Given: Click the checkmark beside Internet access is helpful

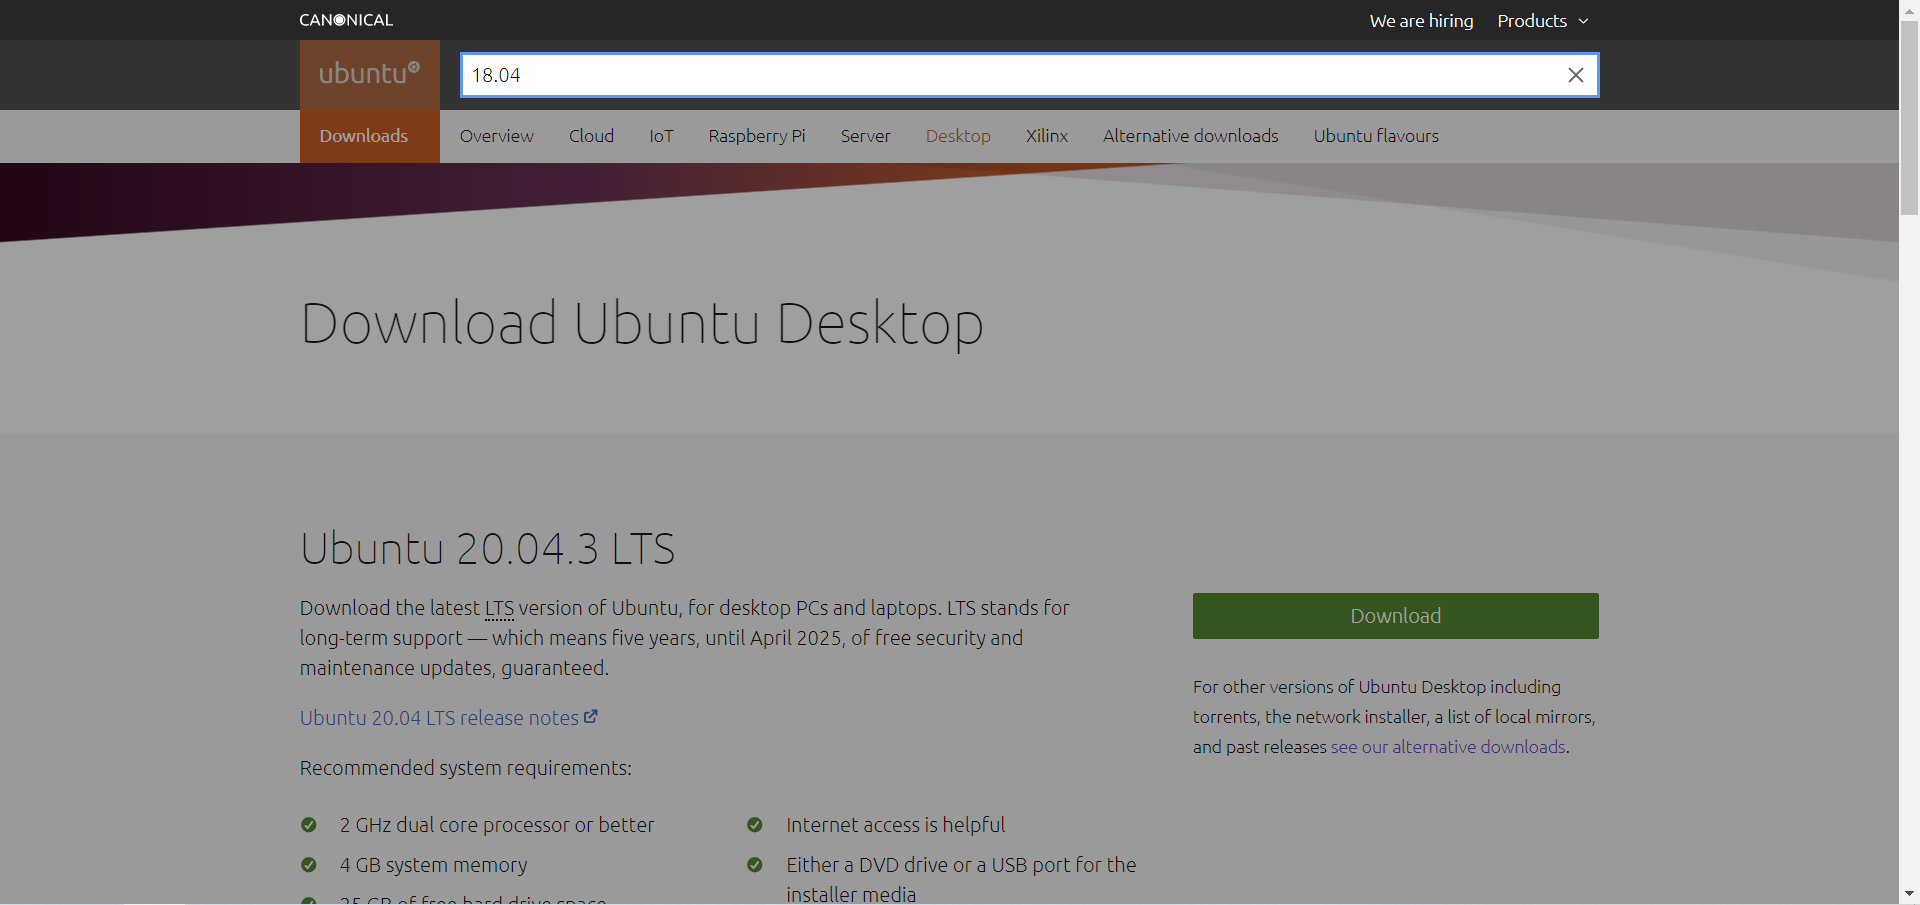Looking at the screenshot, I should (755, 825).
